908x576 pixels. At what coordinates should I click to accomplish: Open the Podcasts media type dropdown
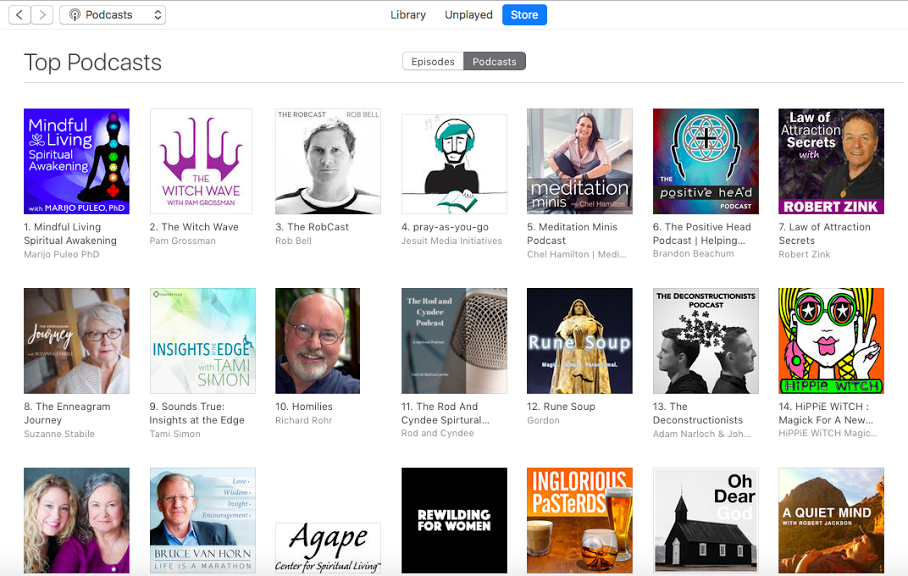pos(112,14)
